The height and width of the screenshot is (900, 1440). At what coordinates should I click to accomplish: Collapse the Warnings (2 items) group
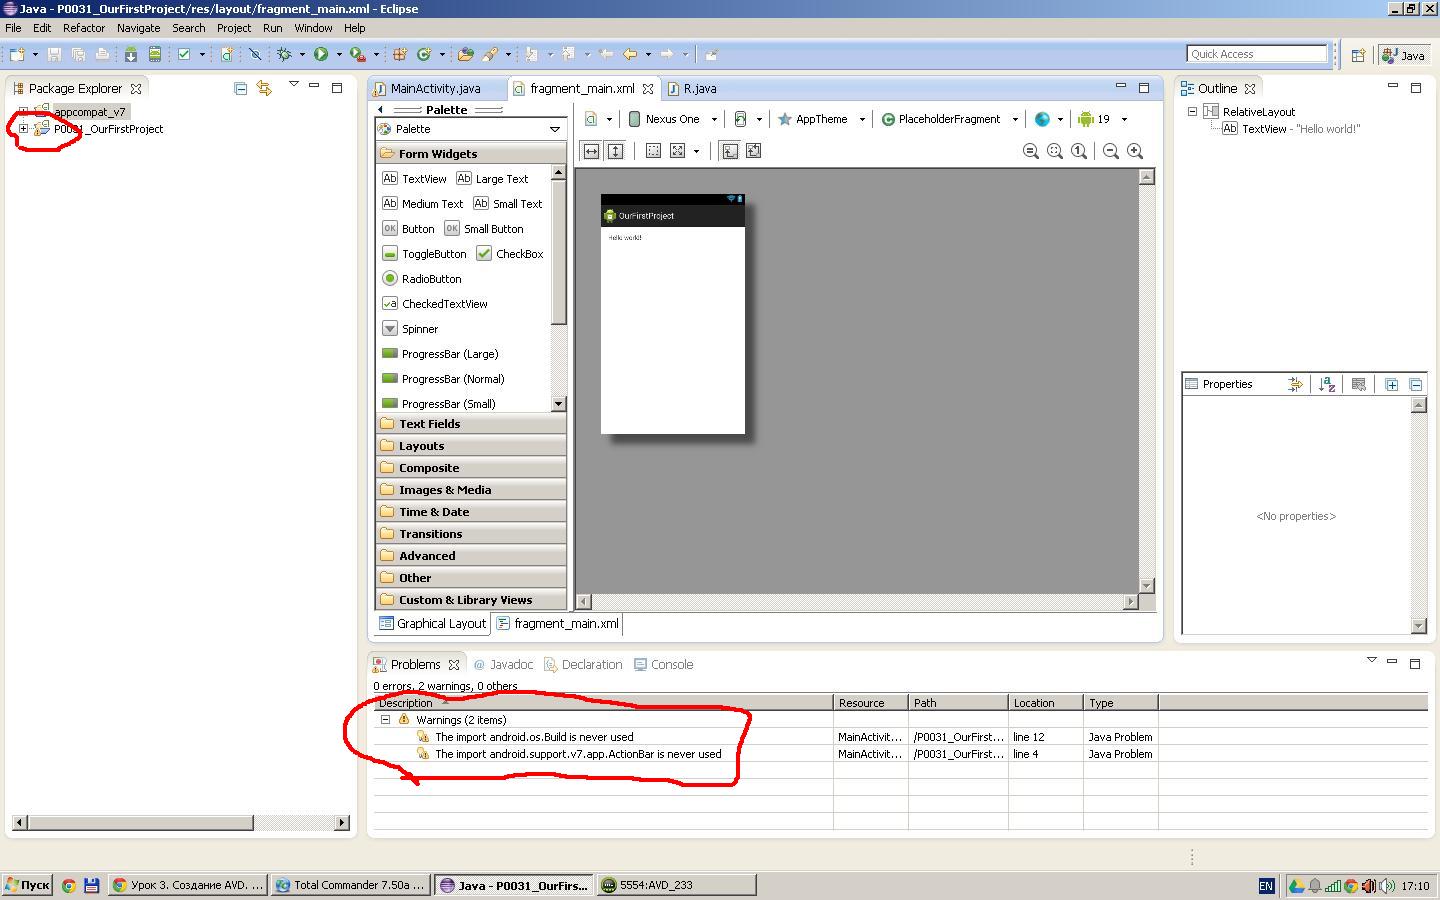pyautogui.click(x=385, y=720)
